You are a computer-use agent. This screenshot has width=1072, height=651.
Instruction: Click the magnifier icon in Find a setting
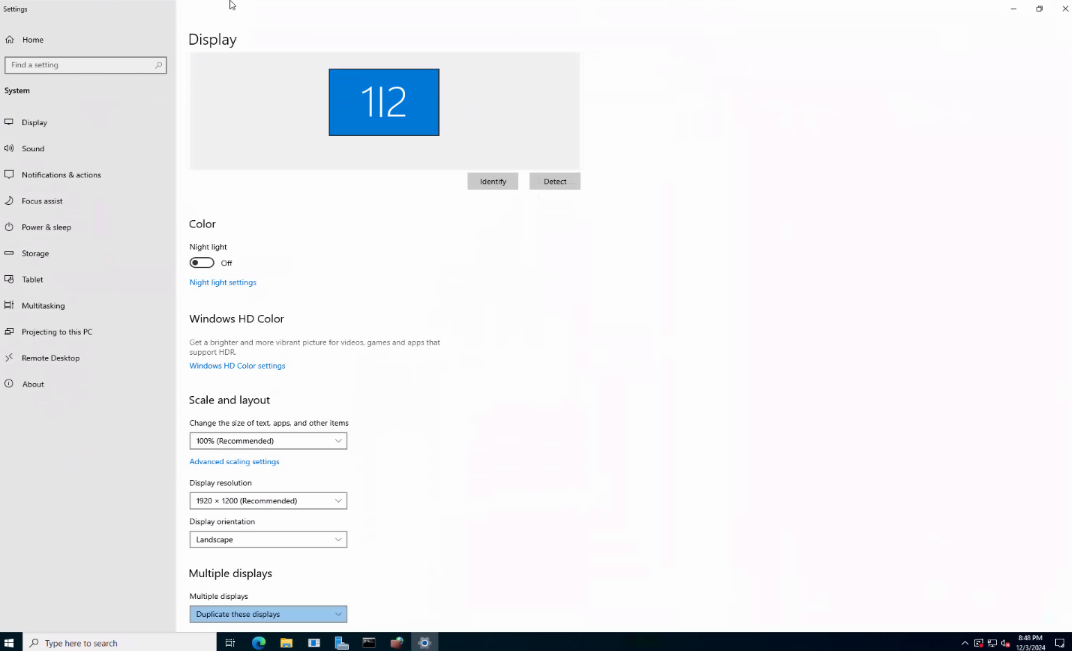[x=159, y=65]
